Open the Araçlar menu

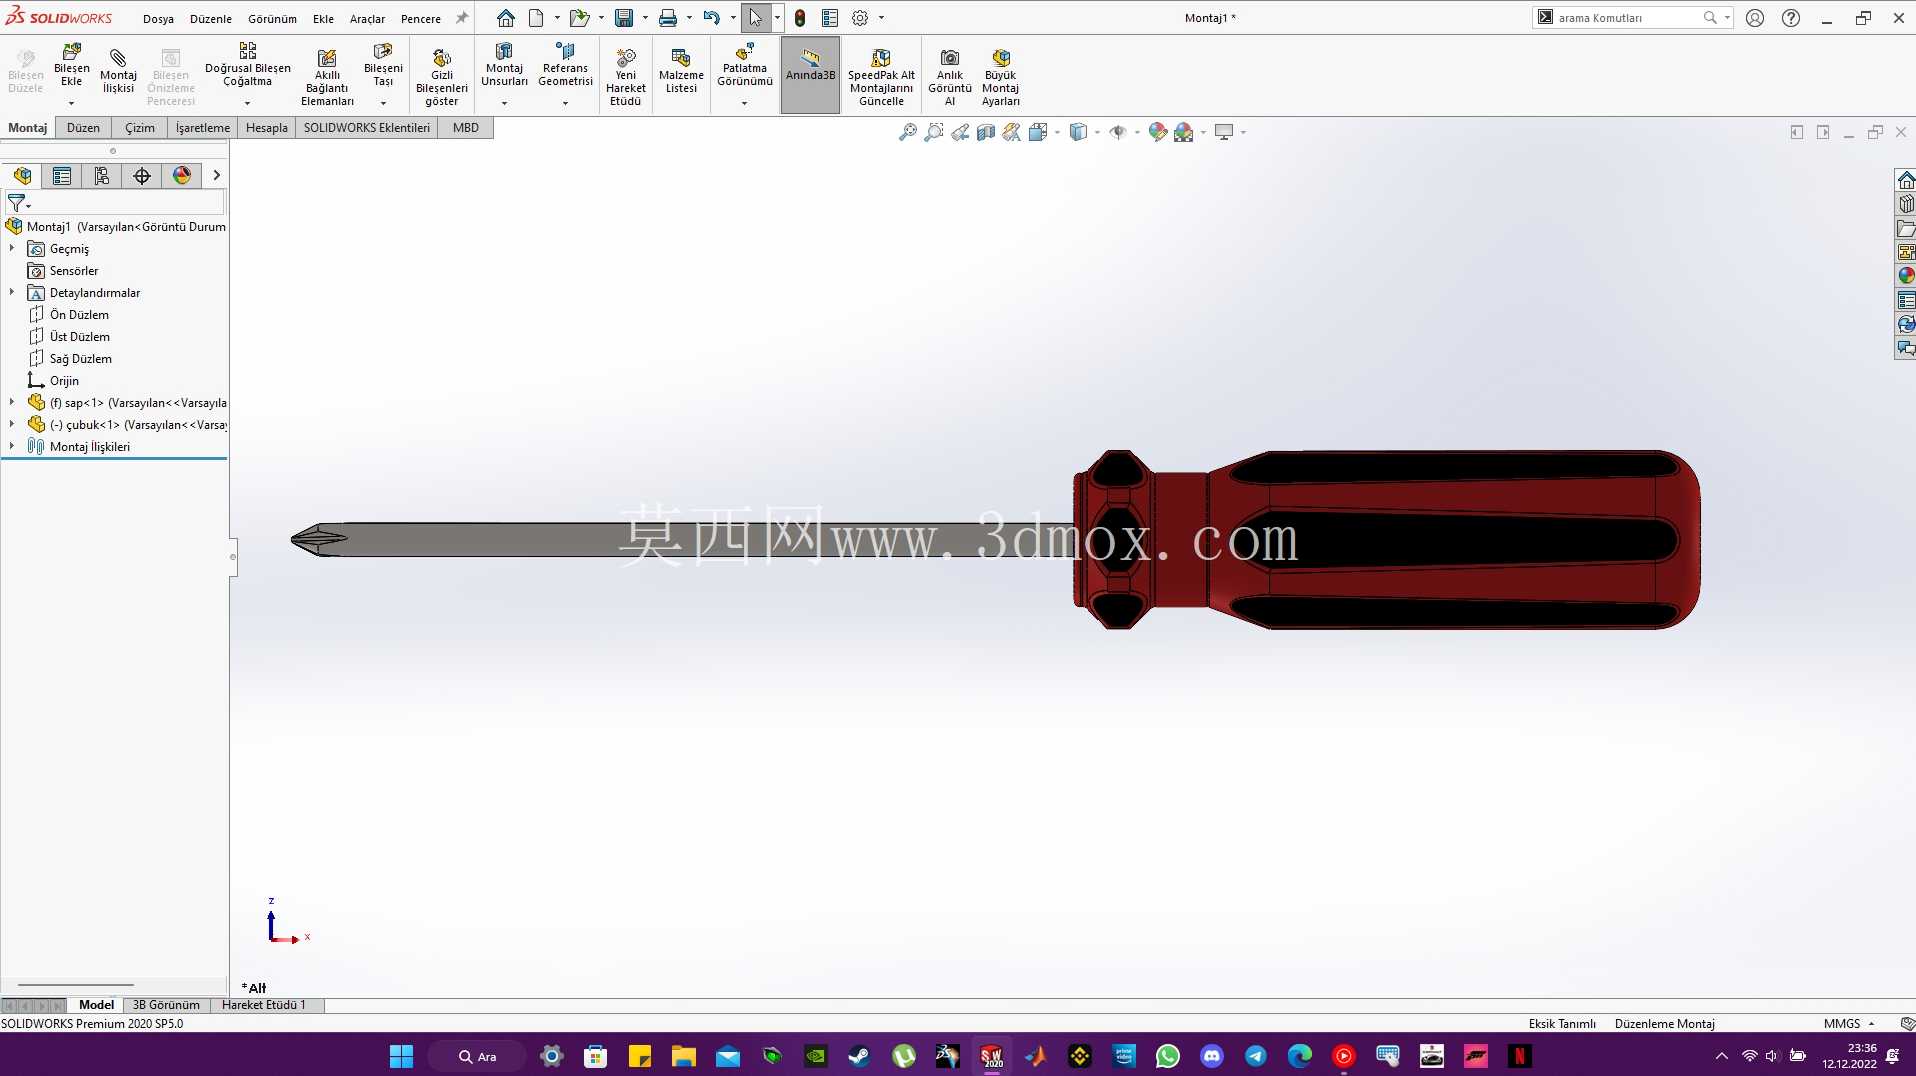tap(367, 18)
